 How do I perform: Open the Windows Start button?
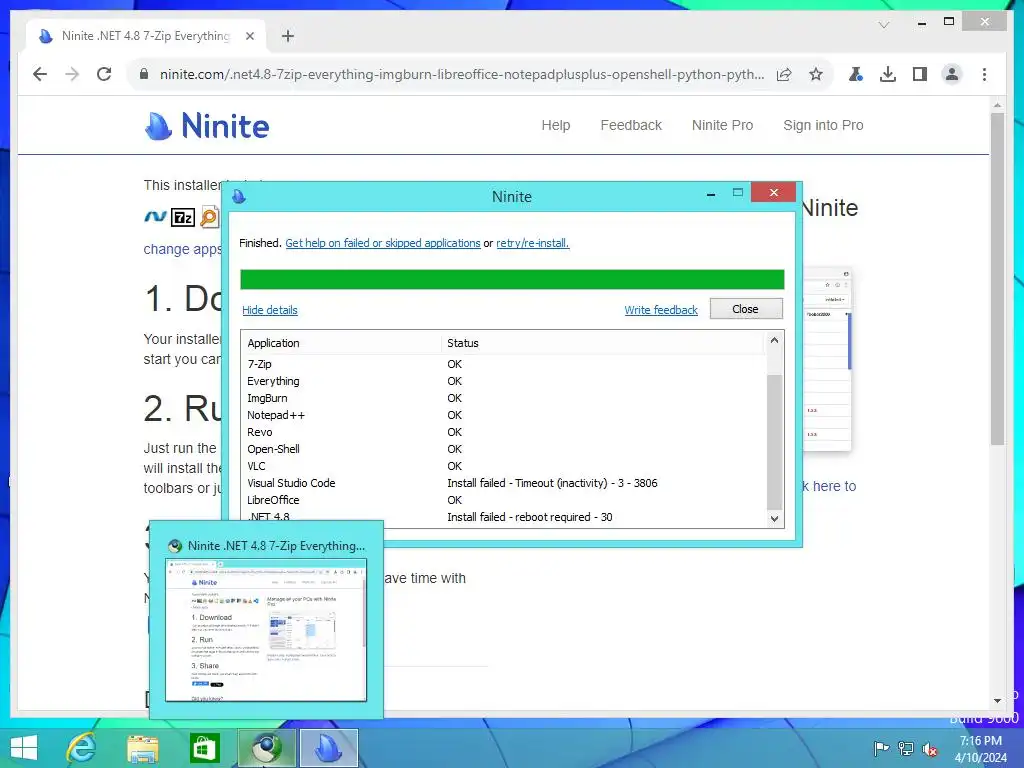24,748
